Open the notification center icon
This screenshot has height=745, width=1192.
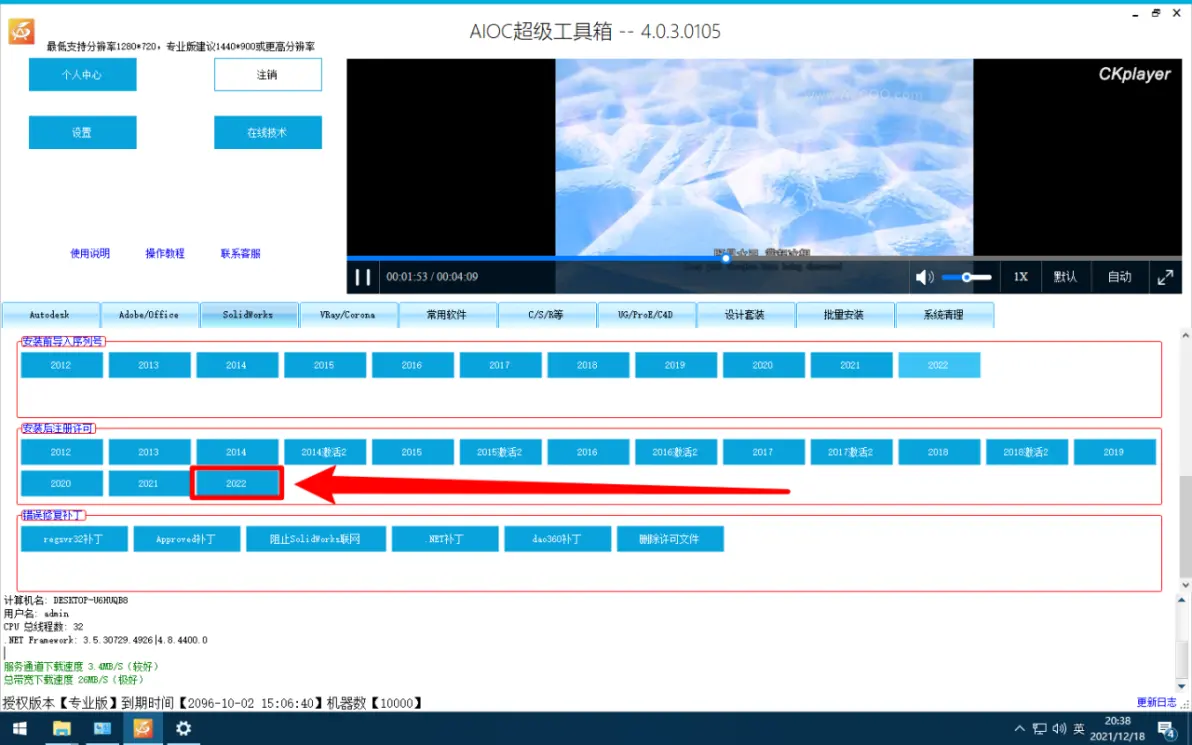[x=1167, y=730]
